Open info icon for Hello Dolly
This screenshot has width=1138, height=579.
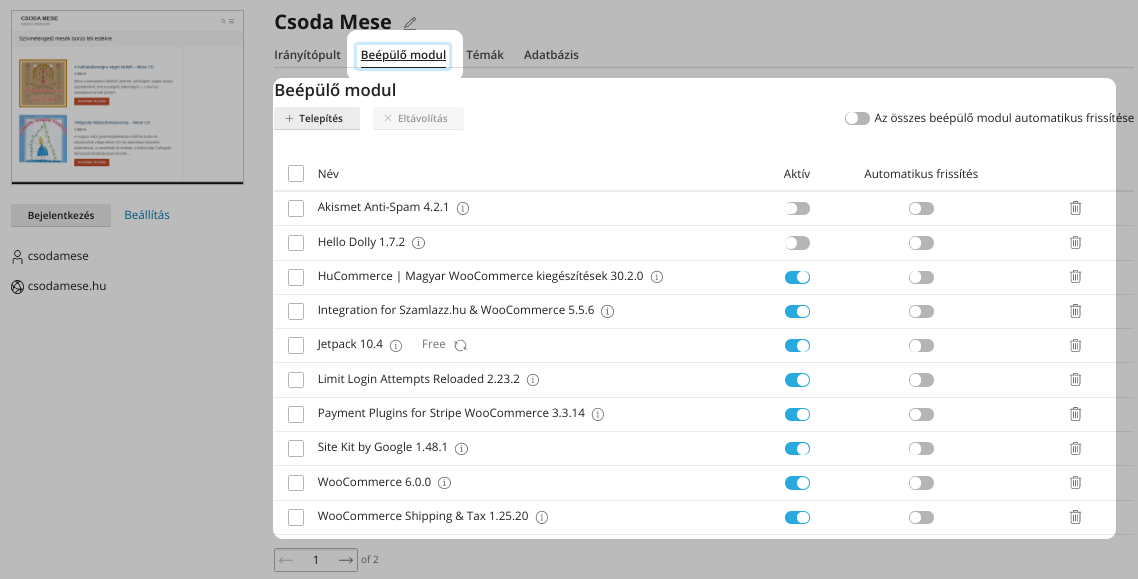pos(418,243)
